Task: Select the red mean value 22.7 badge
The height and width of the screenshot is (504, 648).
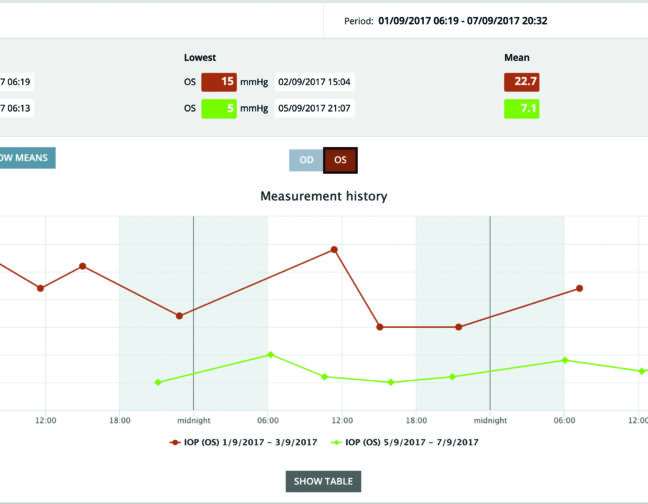Action: [x=521, y=83]
